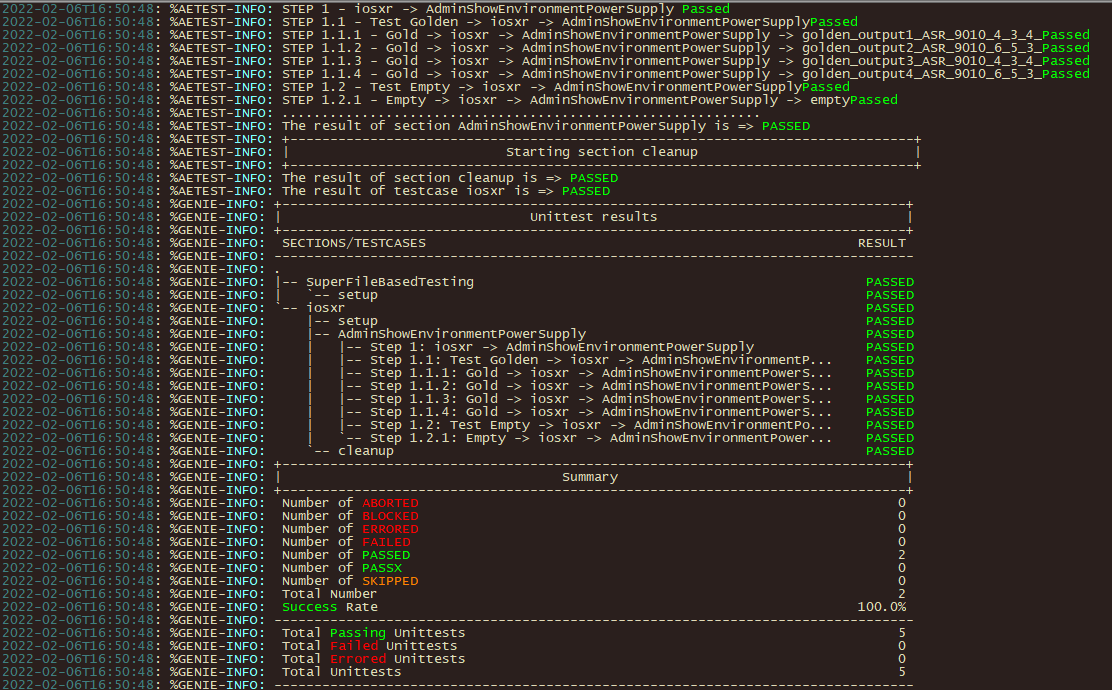Click 'Number of ABORTED' text
1112x690 pixels.
(350, 503)
